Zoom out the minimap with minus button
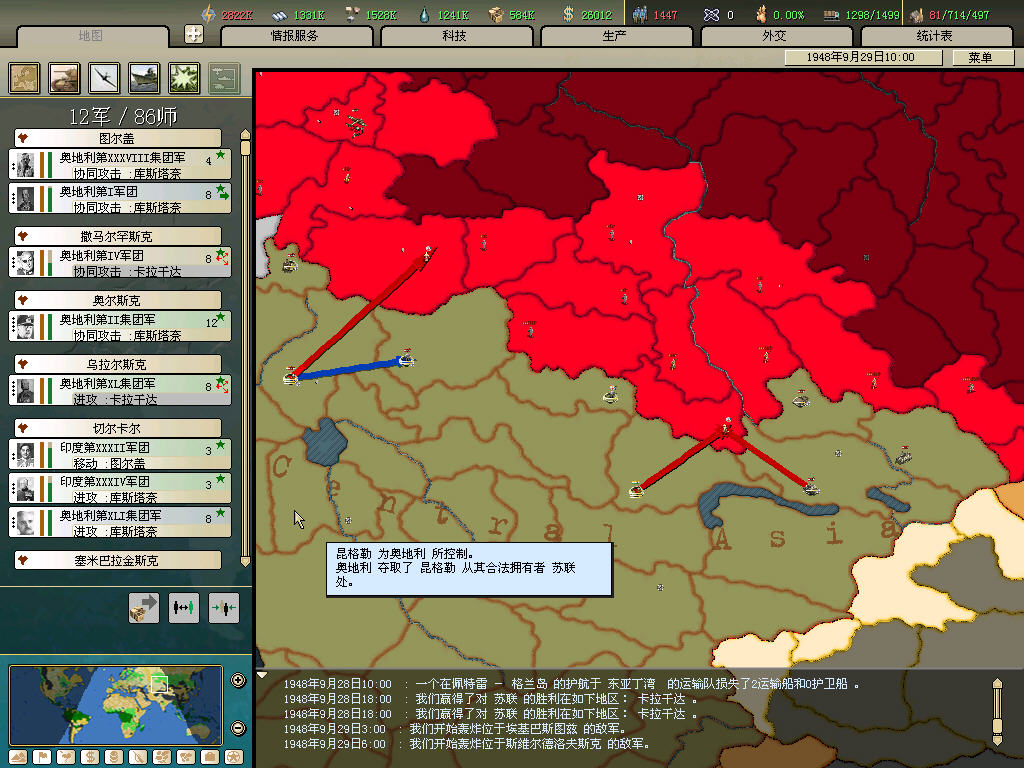1024x768 pixels. click(x=238, y=727)
